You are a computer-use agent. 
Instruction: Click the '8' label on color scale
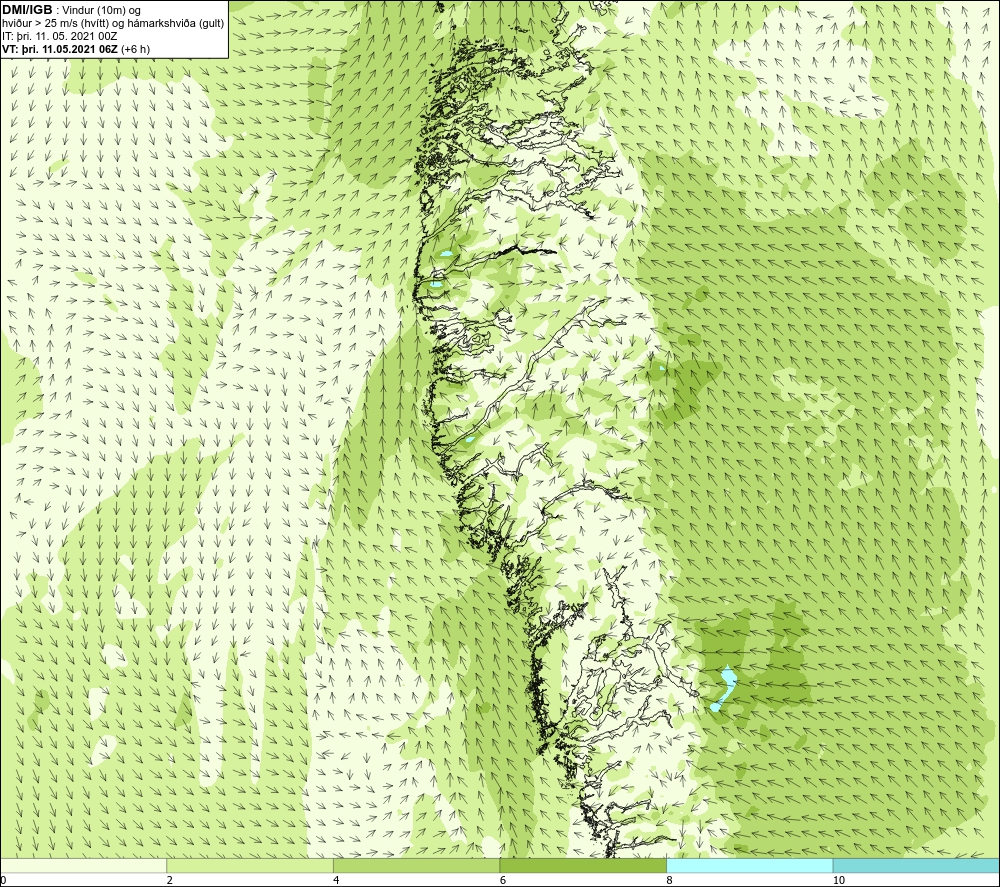[670, 880]
